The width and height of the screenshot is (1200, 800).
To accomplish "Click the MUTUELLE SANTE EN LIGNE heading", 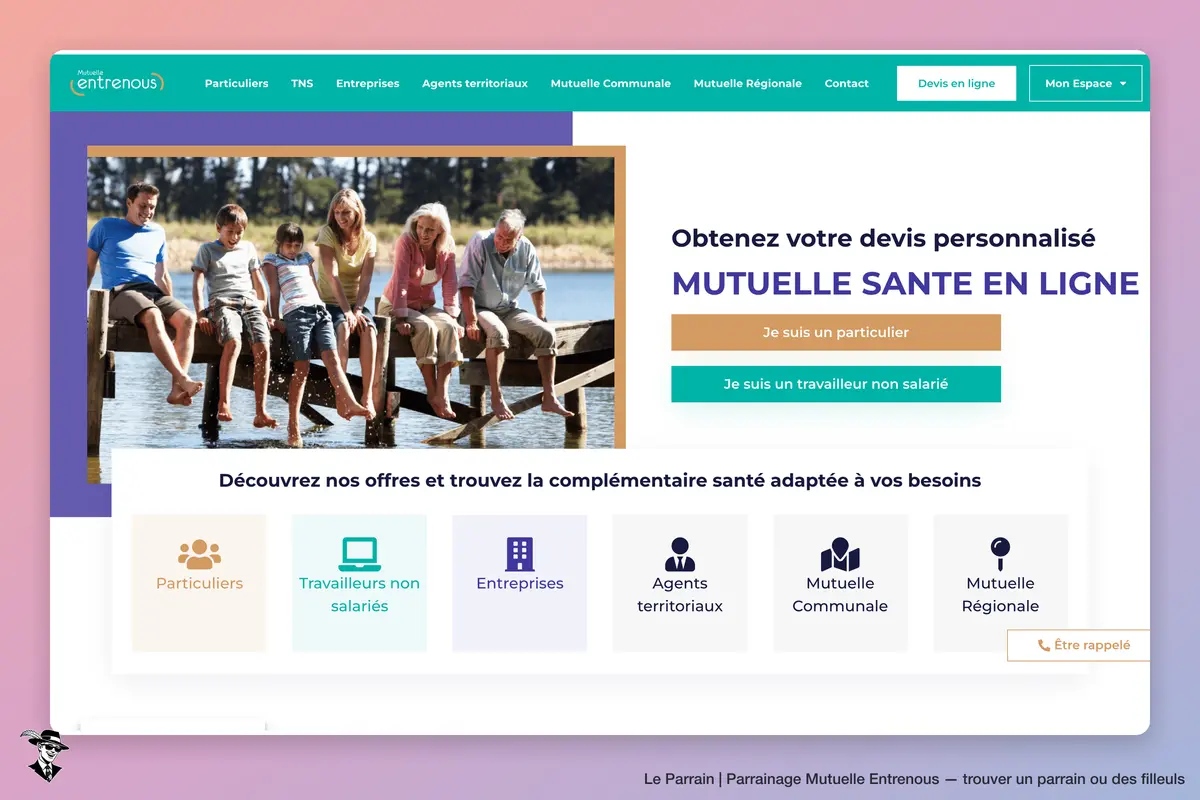I will (905, 283).
